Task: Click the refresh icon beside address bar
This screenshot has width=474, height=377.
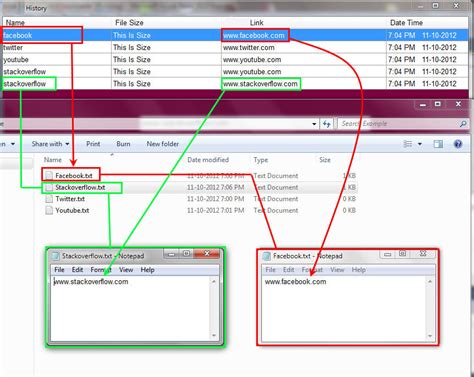Action: coord(327,124)
